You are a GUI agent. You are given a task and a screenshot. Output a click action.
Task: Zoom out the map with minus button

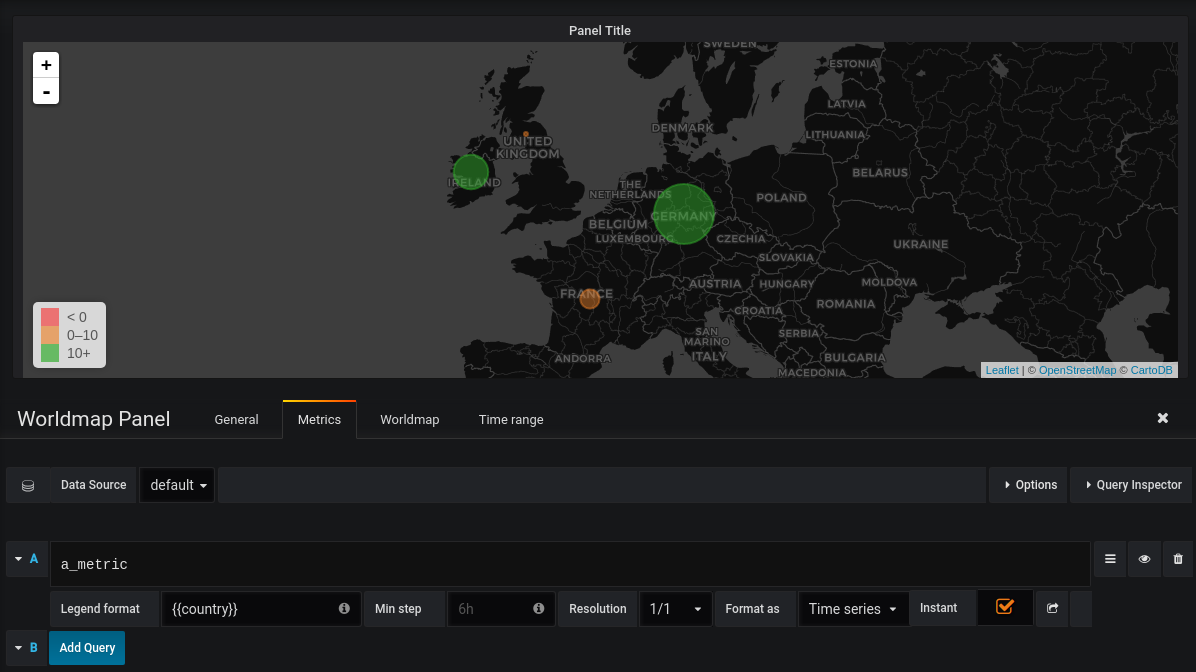(46, 92)
